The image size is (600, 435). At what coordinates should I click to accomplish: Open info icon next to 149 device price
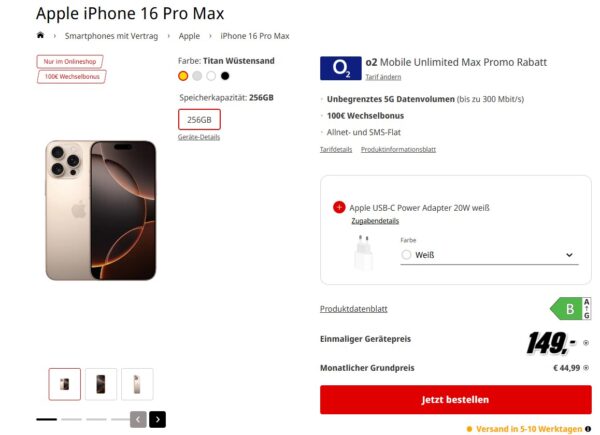(585, 343)
